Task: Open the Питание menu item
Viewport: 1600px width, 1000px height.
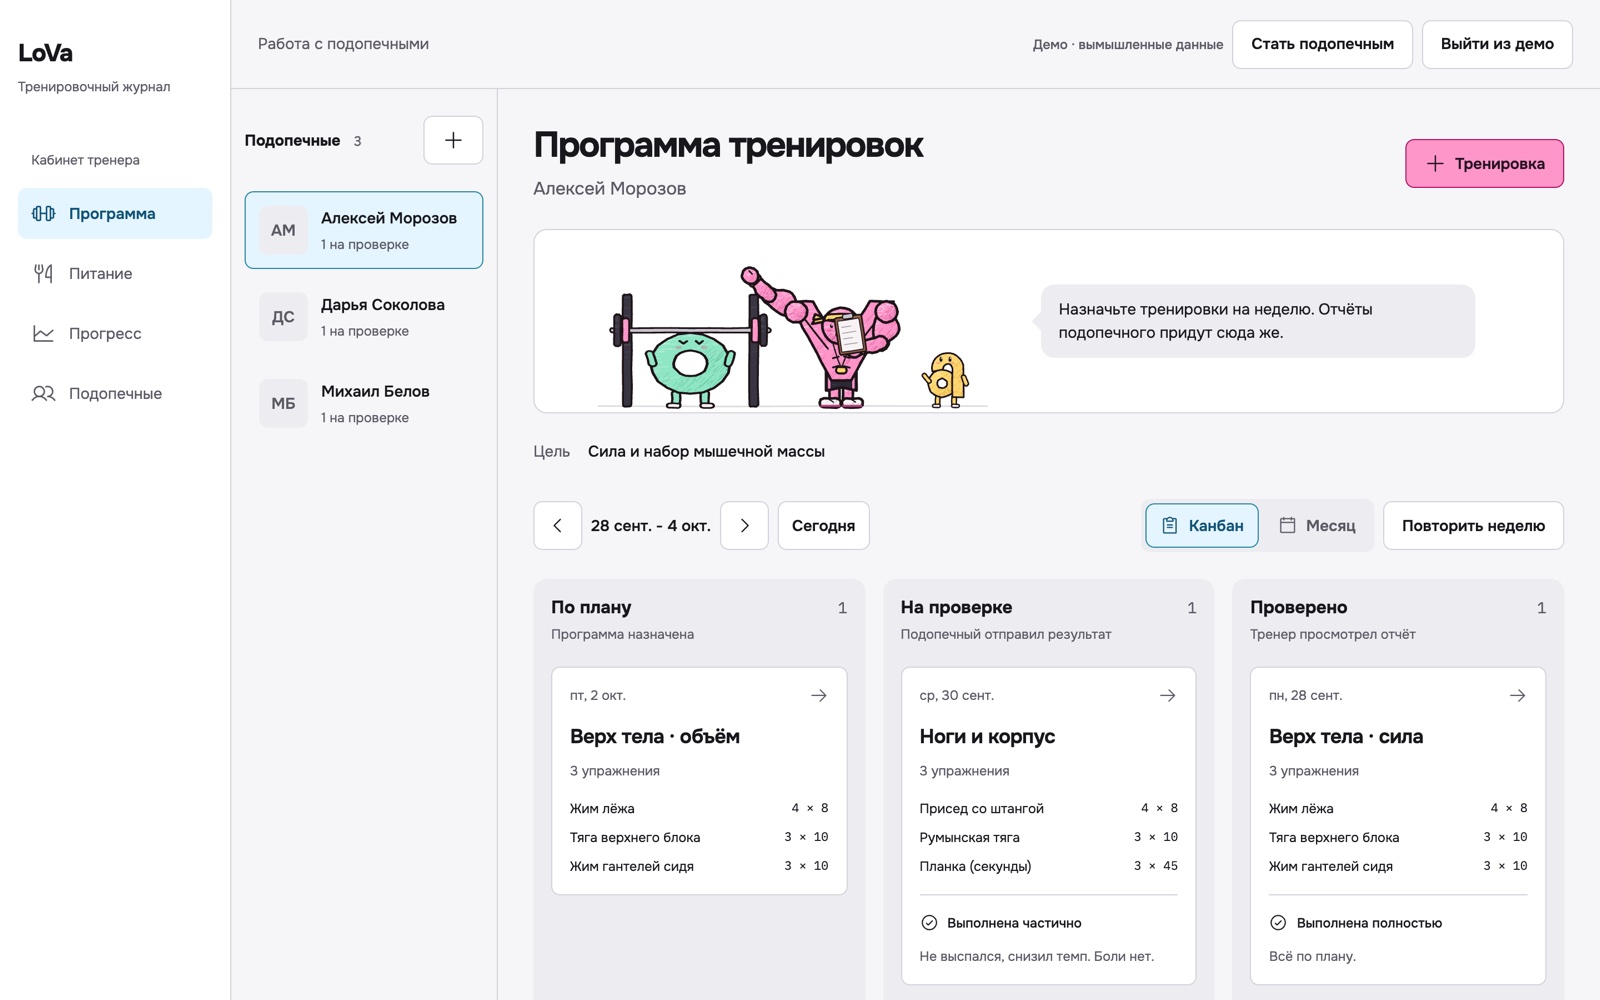Action: click(x=115, y=273)
